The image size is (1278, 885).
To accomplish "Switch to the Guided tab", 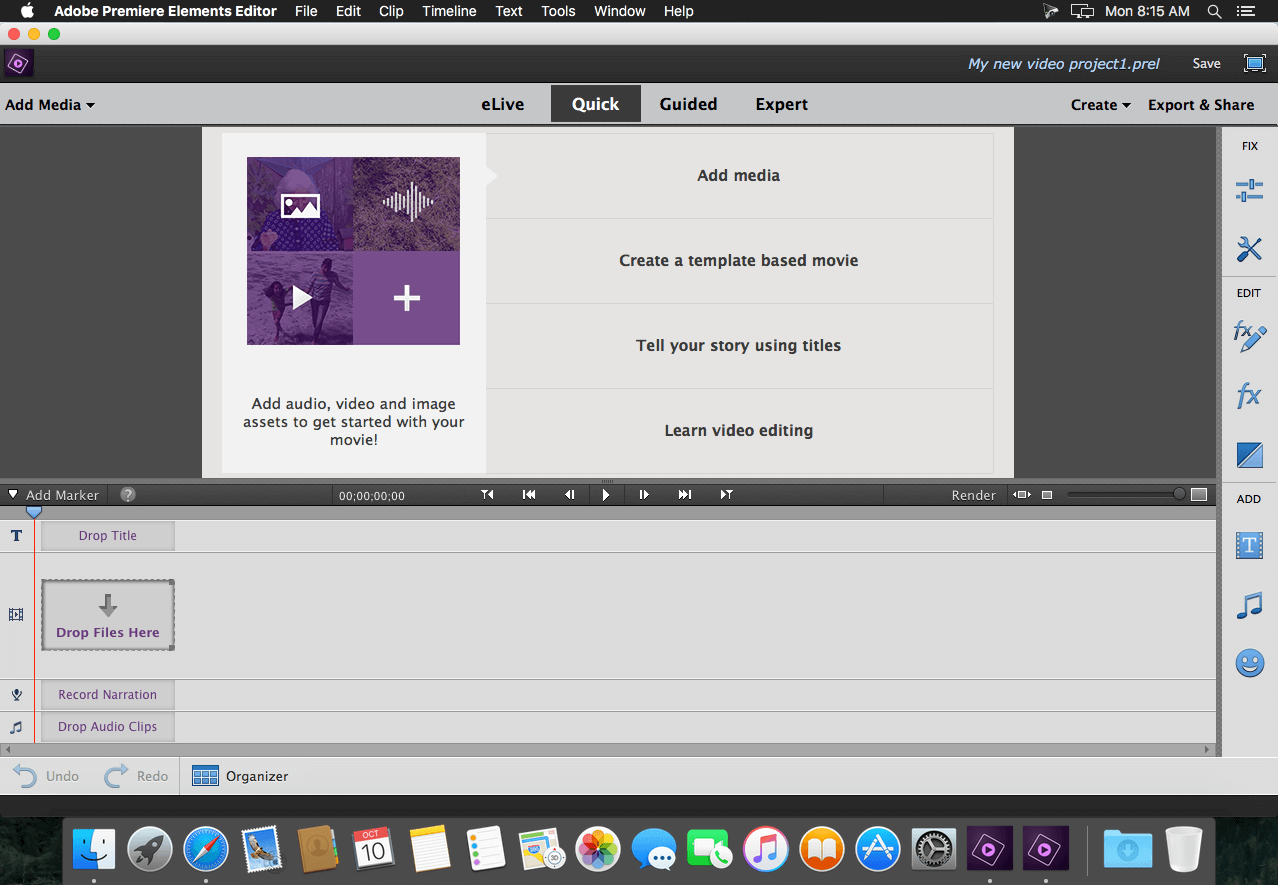I will [x=688, y=104].
